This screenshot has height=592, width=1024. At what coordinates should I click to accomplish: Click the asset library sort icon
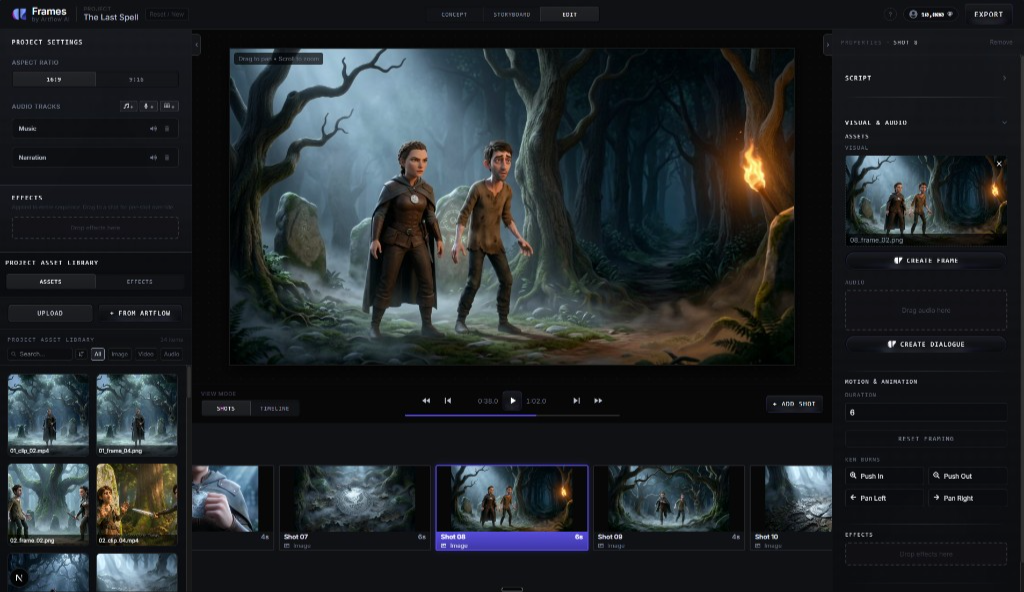coord(81,354)
